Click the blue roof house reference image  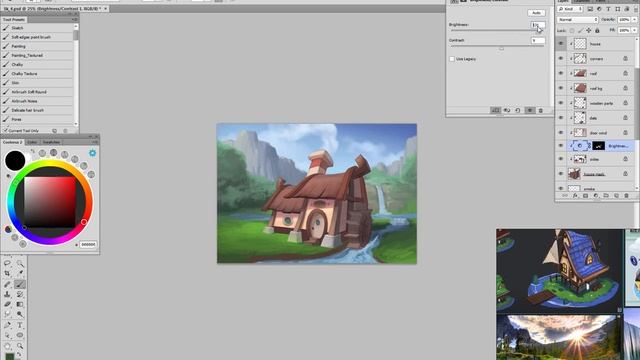560,271
